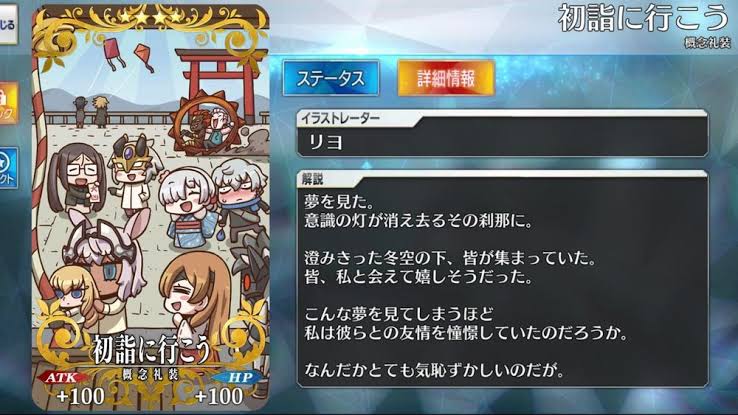Click the blue HP icon on card
Viewport: 738px width, 415px height.
tap(239, 377)
